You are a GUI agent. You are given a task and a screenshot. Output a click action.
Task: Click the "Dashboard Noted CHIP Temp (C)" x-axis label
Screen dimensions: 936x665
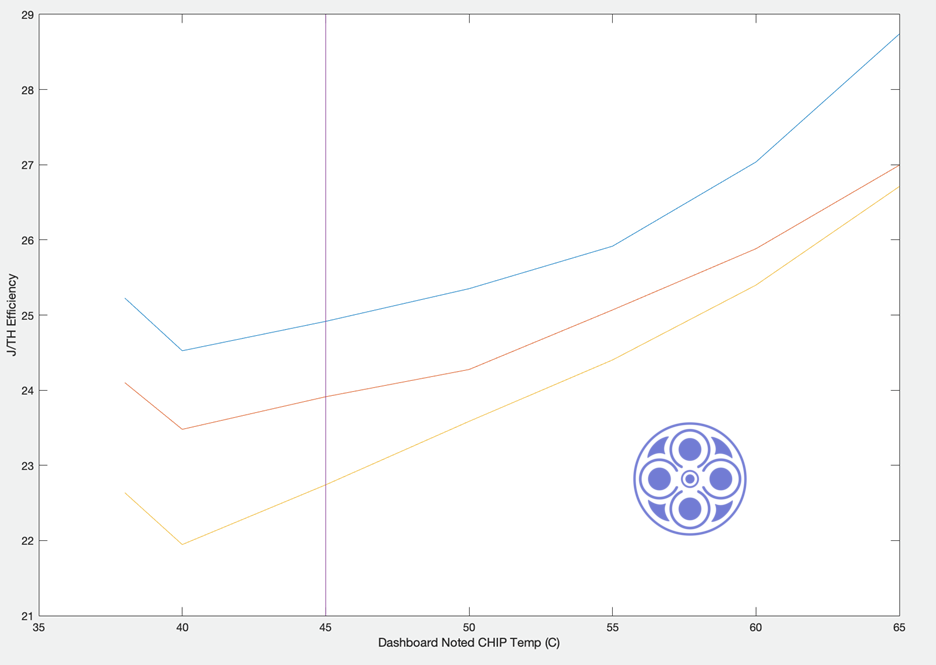click(x=469, y=643)
